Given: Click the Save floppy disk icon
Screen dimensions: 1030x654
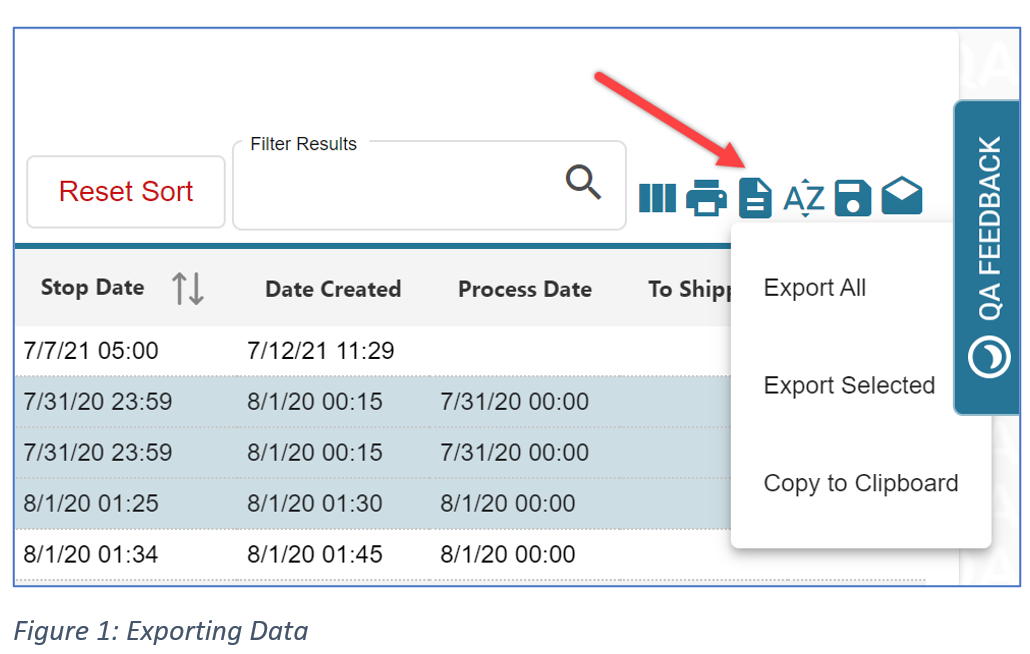Looking at the screenshot, I should point(852,197).
